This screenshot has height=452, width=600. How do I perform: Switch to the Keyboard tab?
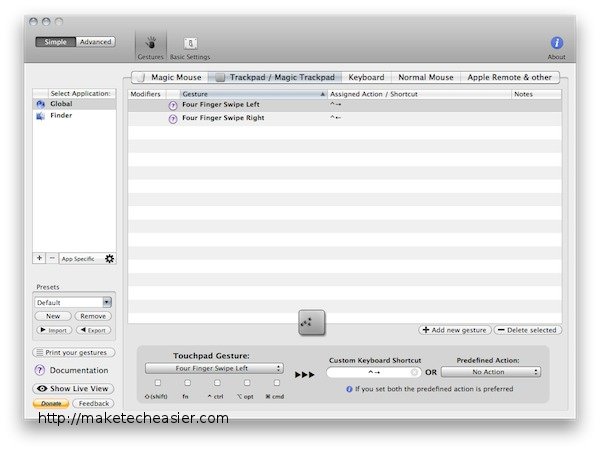point(366,77)
